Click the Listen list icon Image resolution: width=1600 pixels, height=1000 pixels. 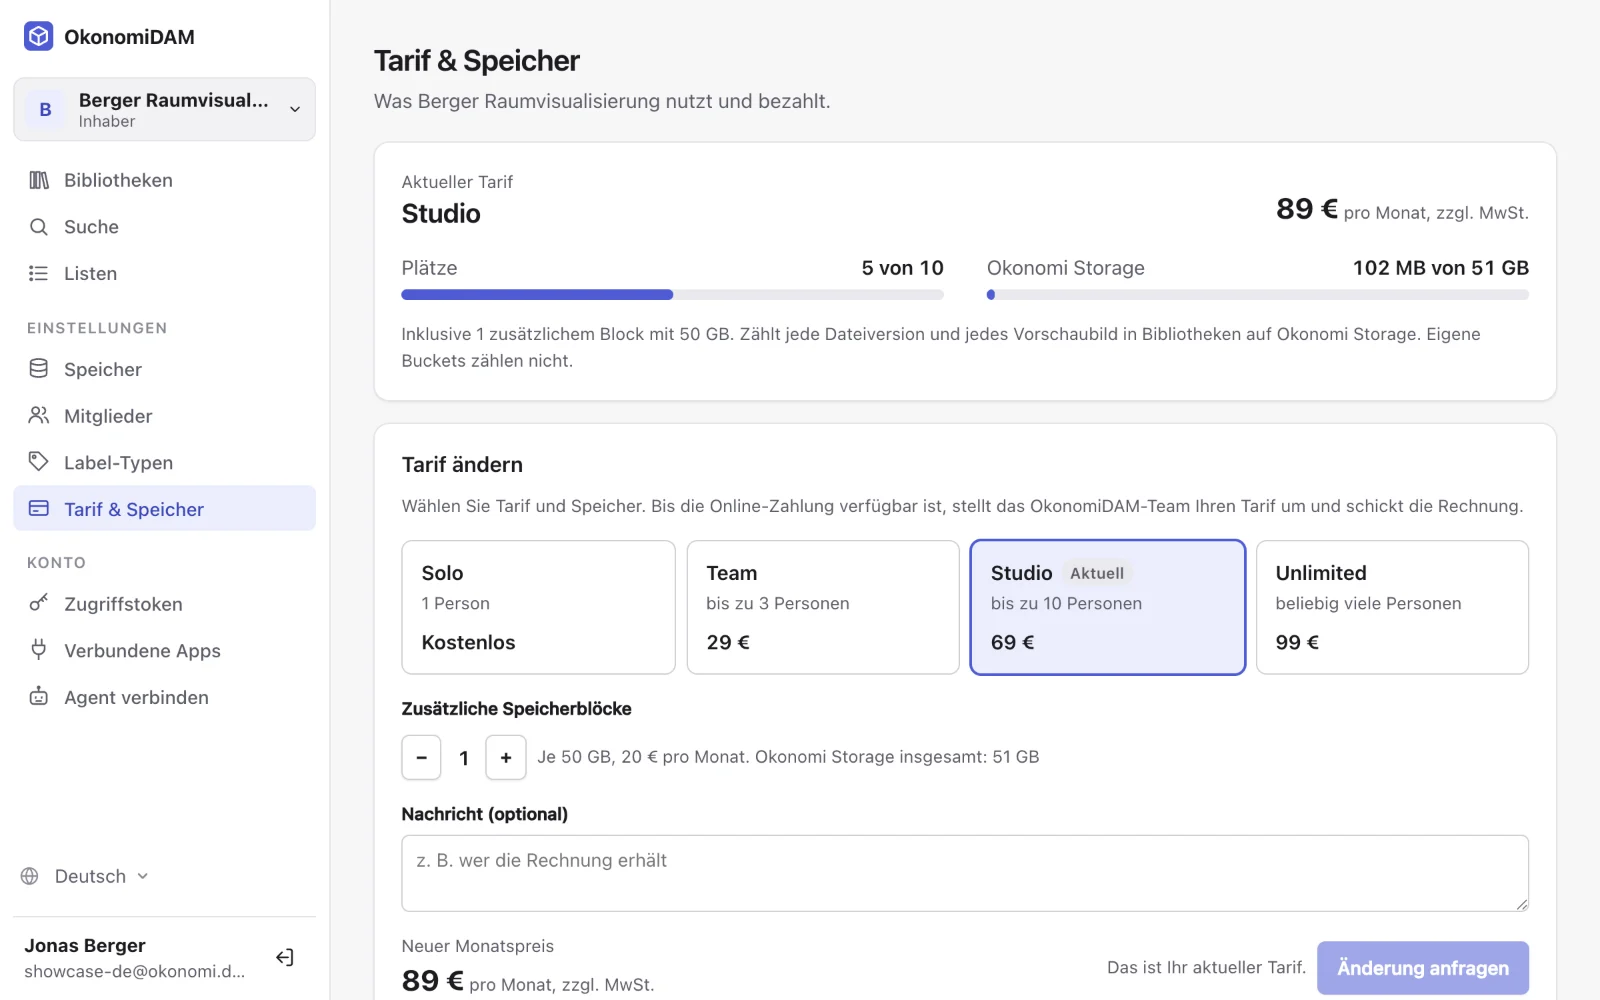pos(39,273)
